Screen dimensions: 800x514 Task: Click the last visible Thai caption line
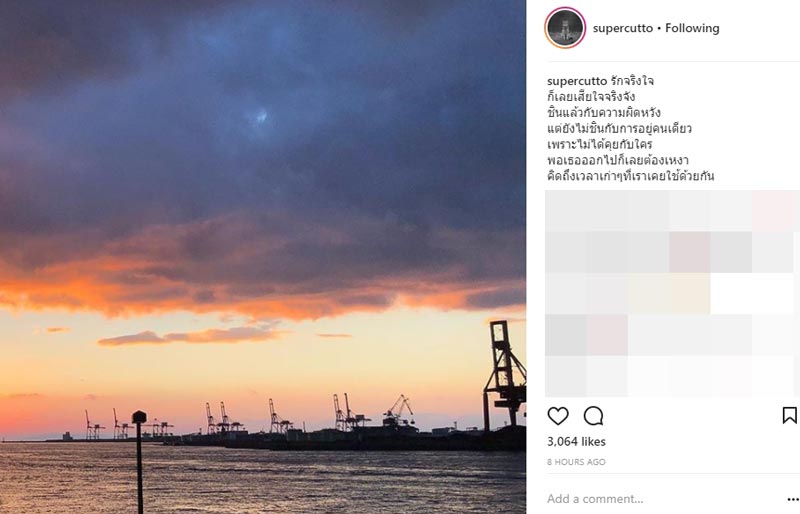[630, 177]
